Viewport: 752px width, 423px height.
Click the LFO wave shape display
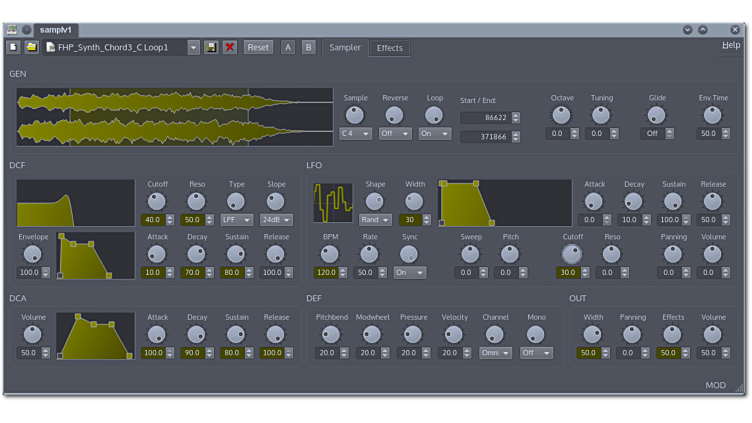pos(333,203)
